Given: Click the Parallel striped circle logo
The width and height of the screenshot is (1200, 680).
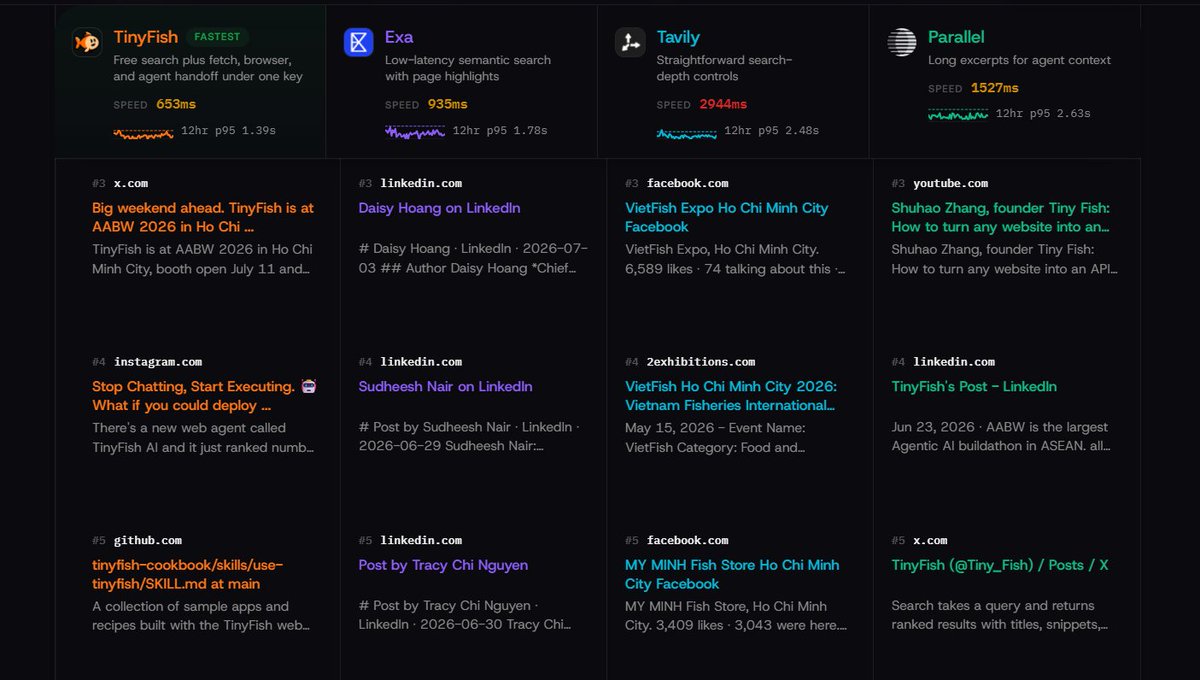Looking at the screenshot, I should tap(902, 42).
